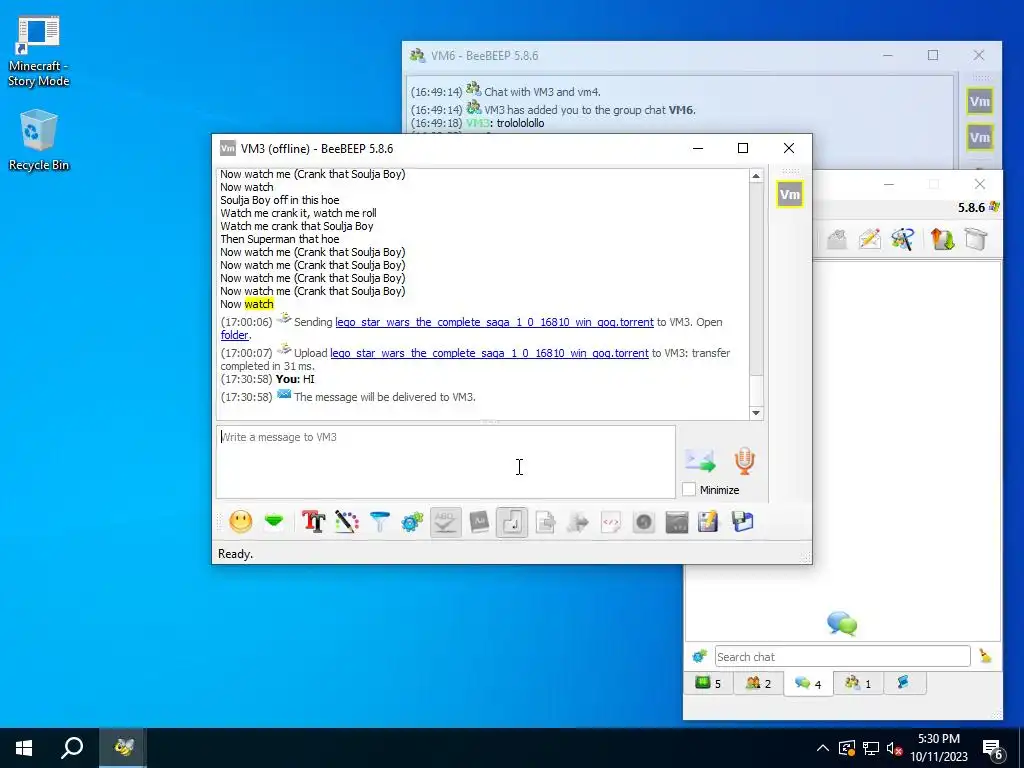Click the grayed share arrow icon

578,522
